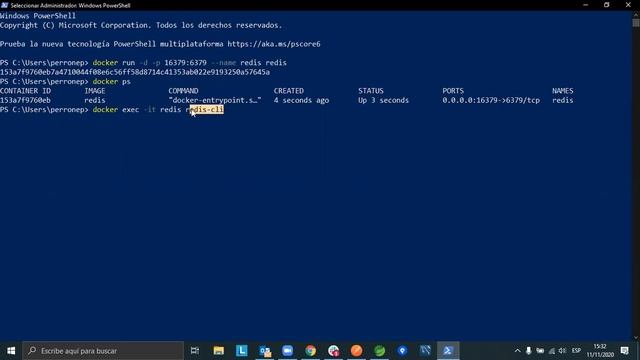Viewport: 640px width, 360px height.
Task: Switch input language ESP indicator
Action: click(576, 351)
